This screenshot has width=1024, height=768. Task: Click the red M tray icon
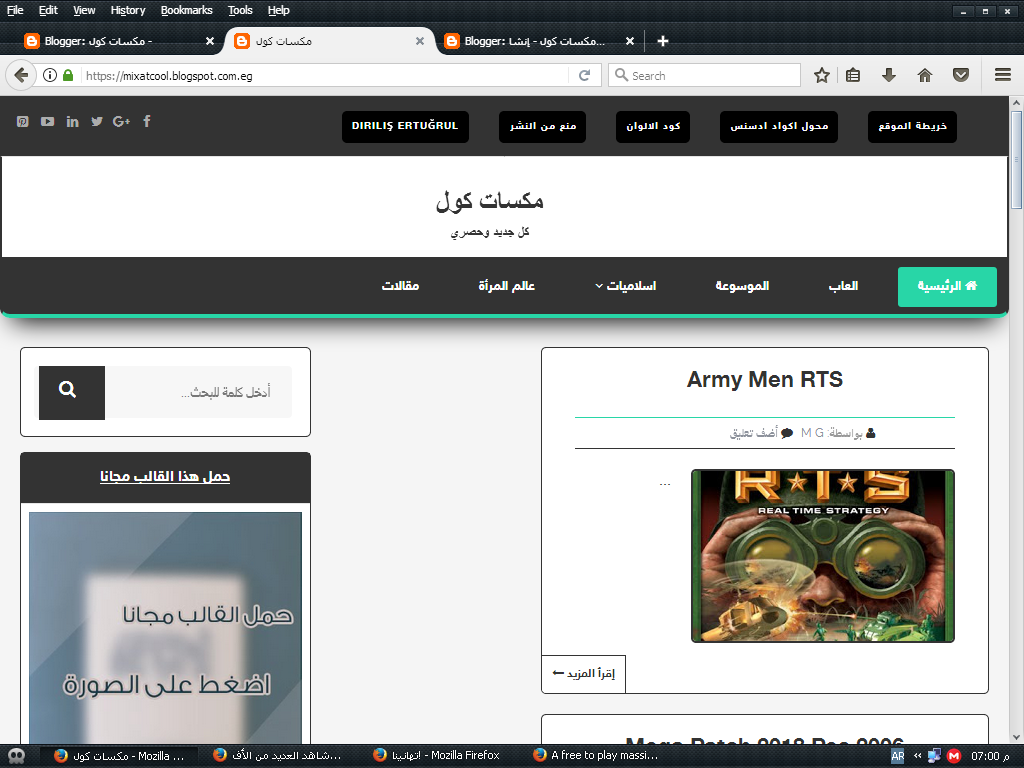point(954,756)
